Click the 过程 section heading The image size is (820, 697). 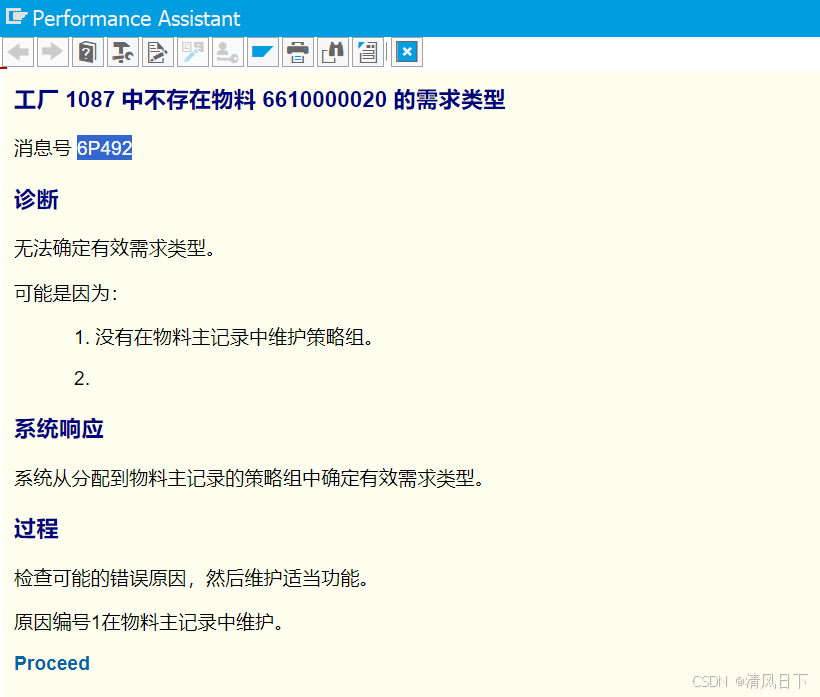click(x=36, y=529)
